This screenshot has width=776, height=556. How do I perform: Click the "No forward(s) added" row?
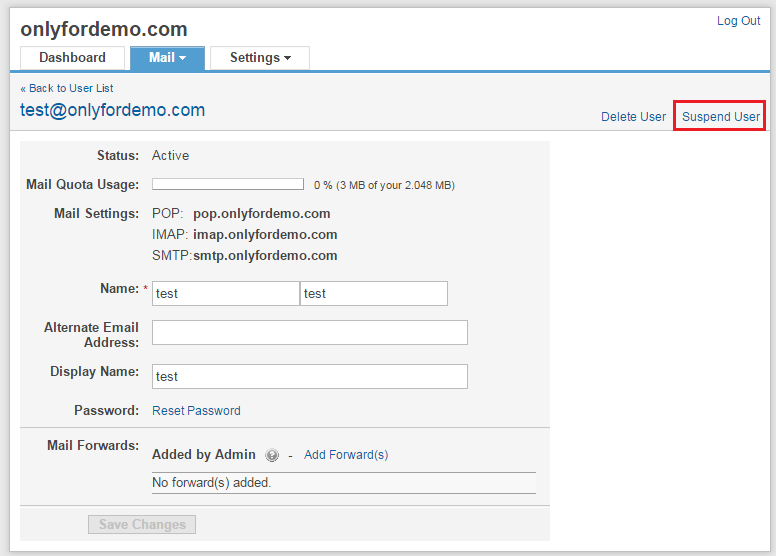(x=343, y=483)
